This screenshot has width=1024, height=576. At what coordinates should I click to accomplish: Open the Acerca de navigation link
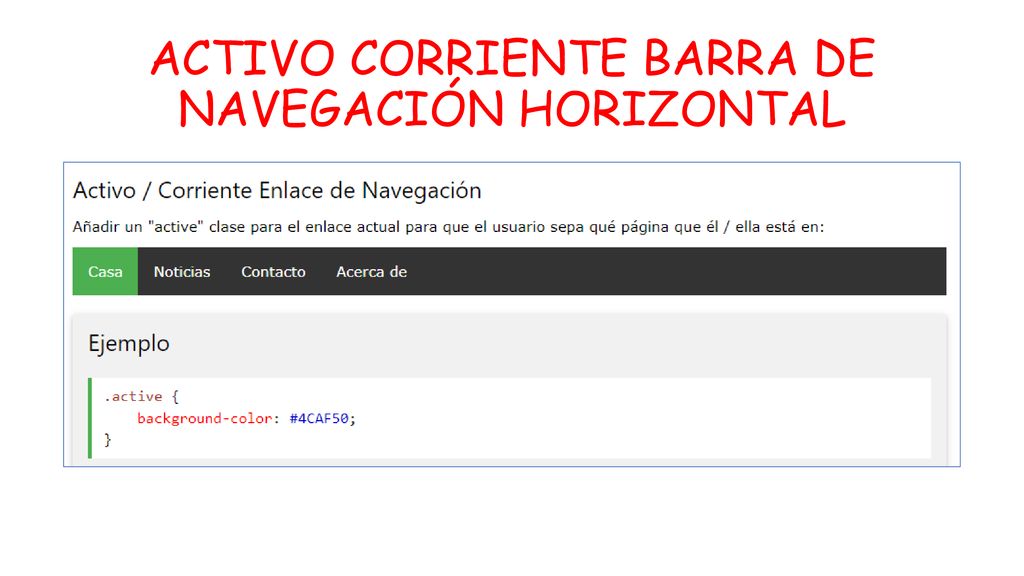coord(371,271)
